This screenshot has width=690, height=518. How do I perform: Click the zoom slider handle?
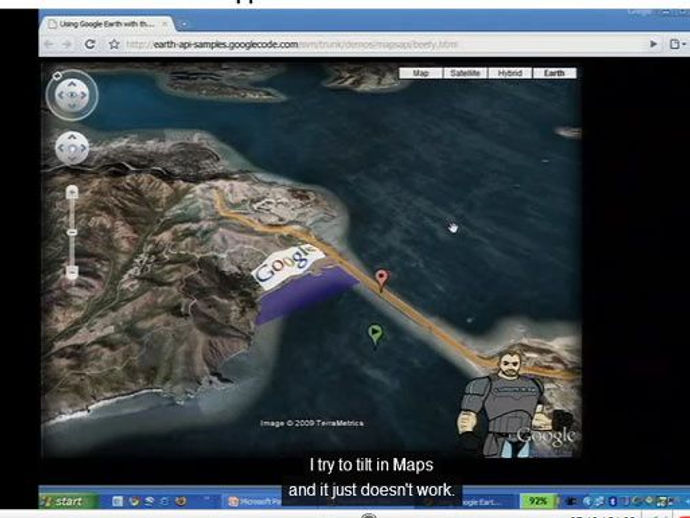pos(72,232)
